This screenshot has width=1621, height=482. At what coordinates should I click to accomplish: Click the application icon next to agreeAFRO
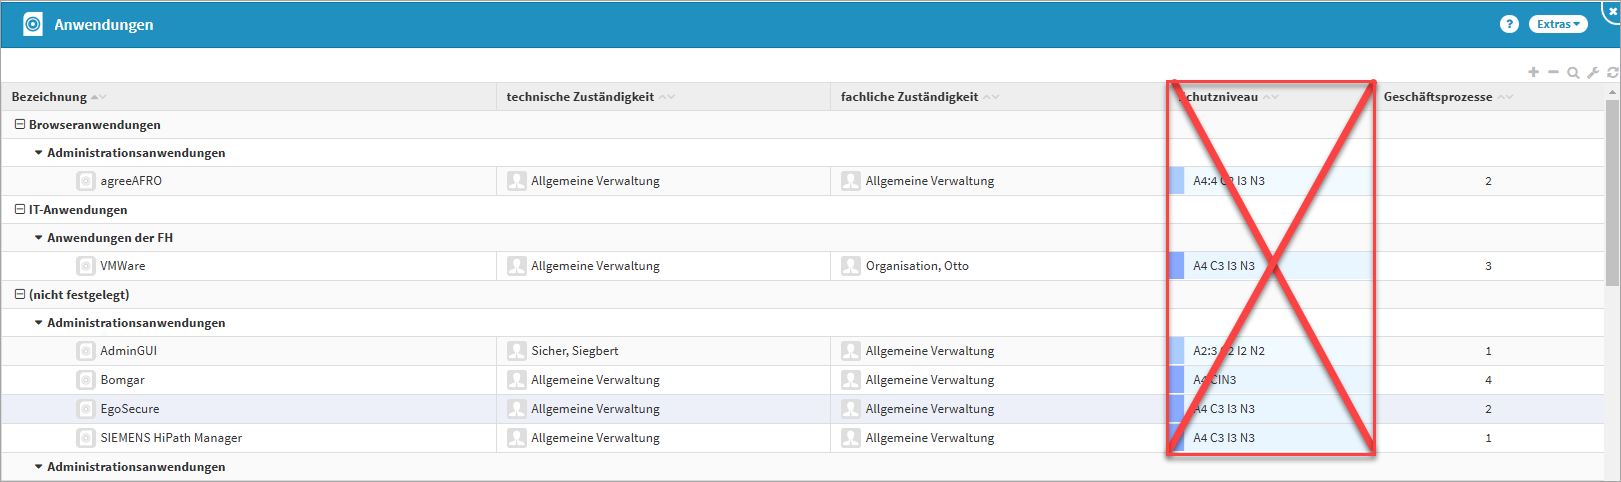tap(86, 181)
